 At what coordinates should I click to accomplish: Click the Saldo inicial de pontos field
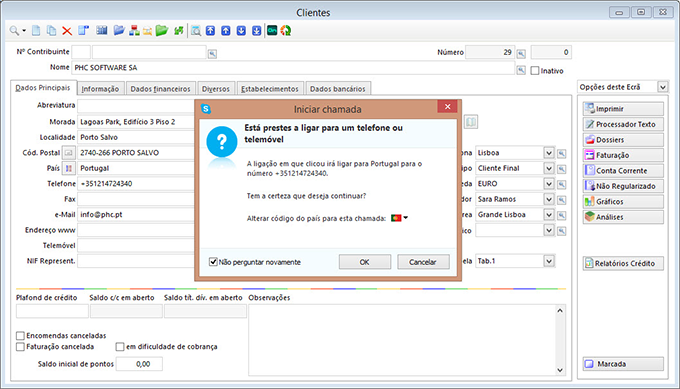[x=139, y=364]
